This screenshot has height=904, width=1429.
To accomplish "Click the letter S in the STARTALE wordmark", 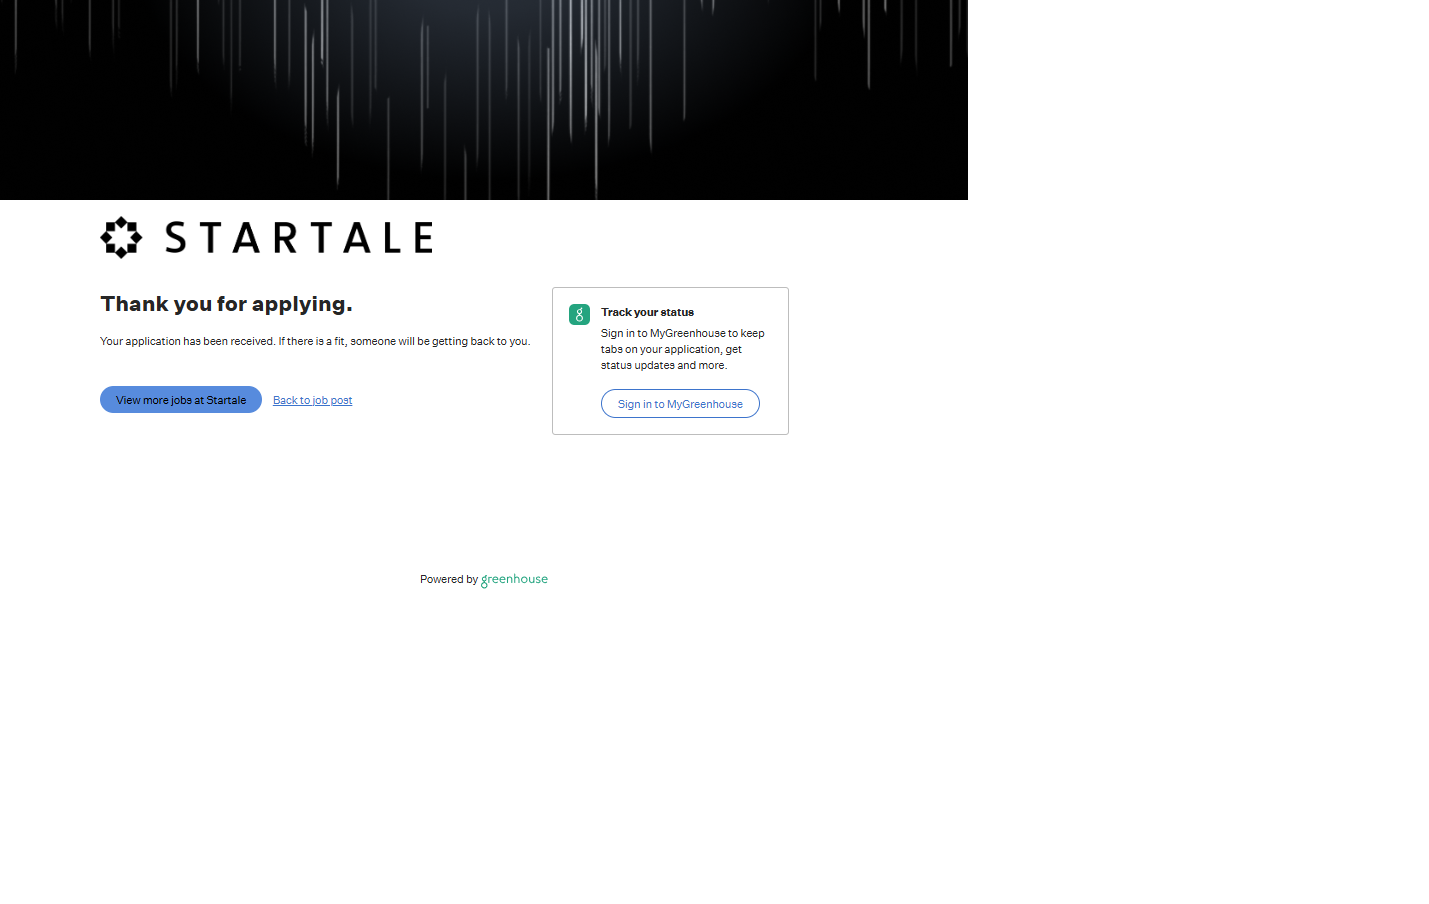I will pyautogui.click(x=177, y=238).
